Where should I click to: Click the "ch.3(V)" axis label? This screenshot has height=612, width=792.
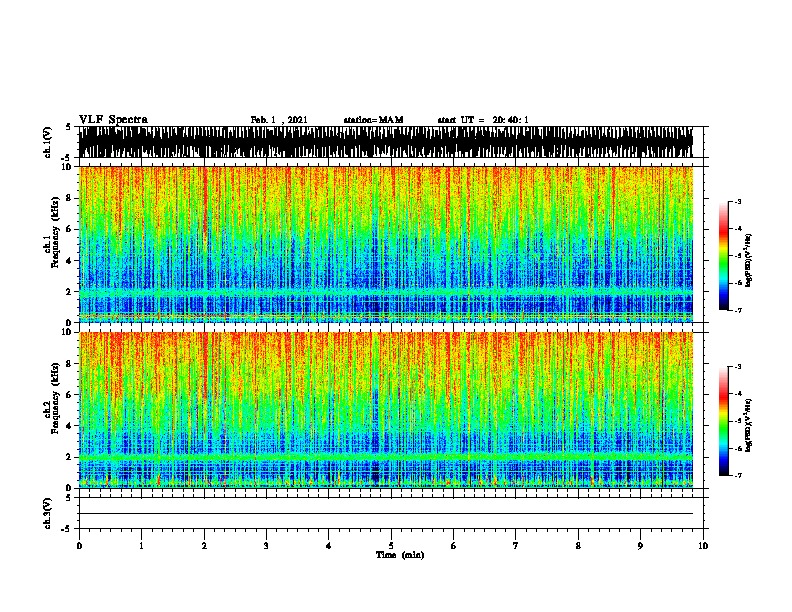[47, 513]
